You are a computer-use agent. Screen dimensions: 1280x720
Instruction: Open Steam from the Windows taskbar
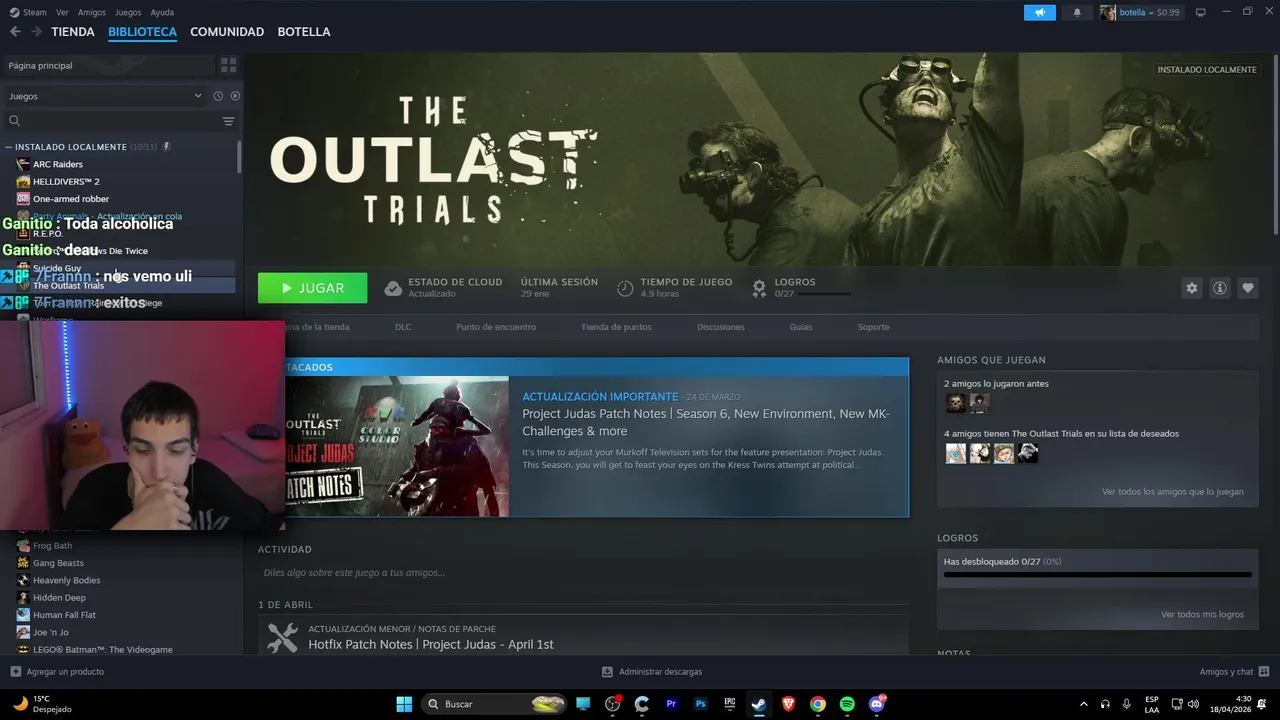[x=758, y=704]
